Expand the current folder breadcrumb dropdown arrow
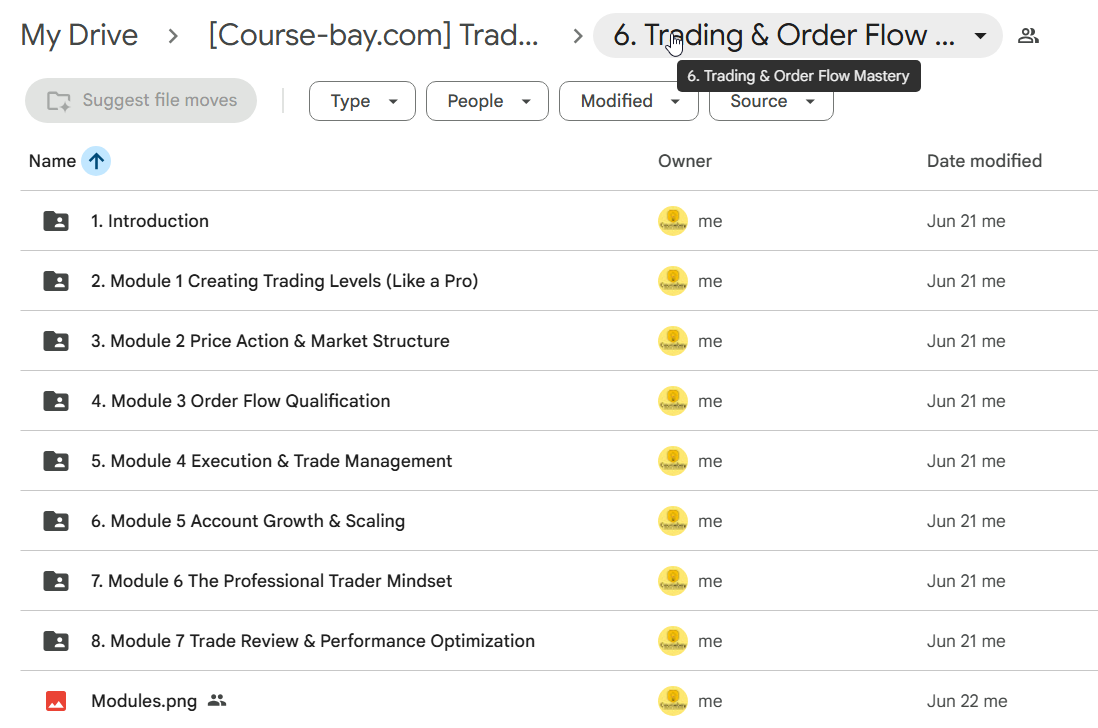The height and width of the screenshot is (728, 1098). click(980, 36)
